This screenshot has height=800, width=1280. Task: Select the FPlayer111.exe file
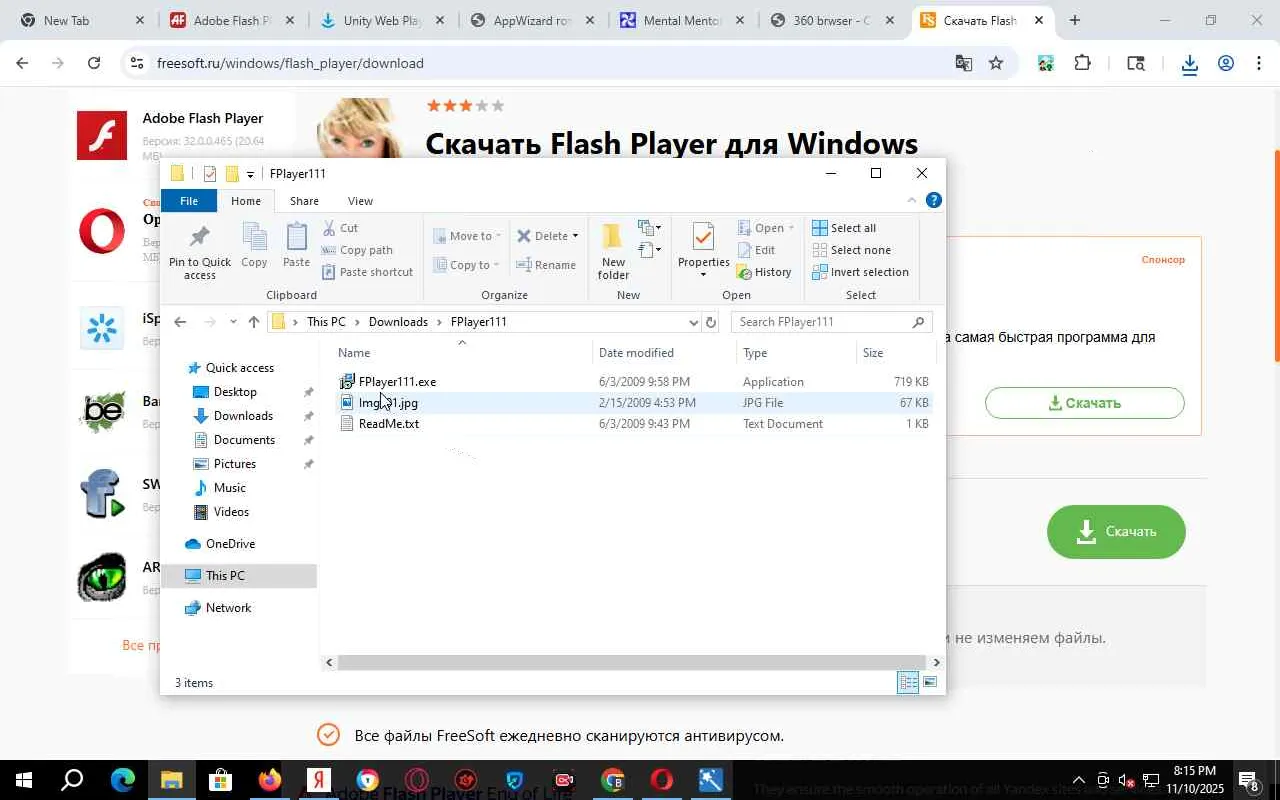click(x=397, y=382)
